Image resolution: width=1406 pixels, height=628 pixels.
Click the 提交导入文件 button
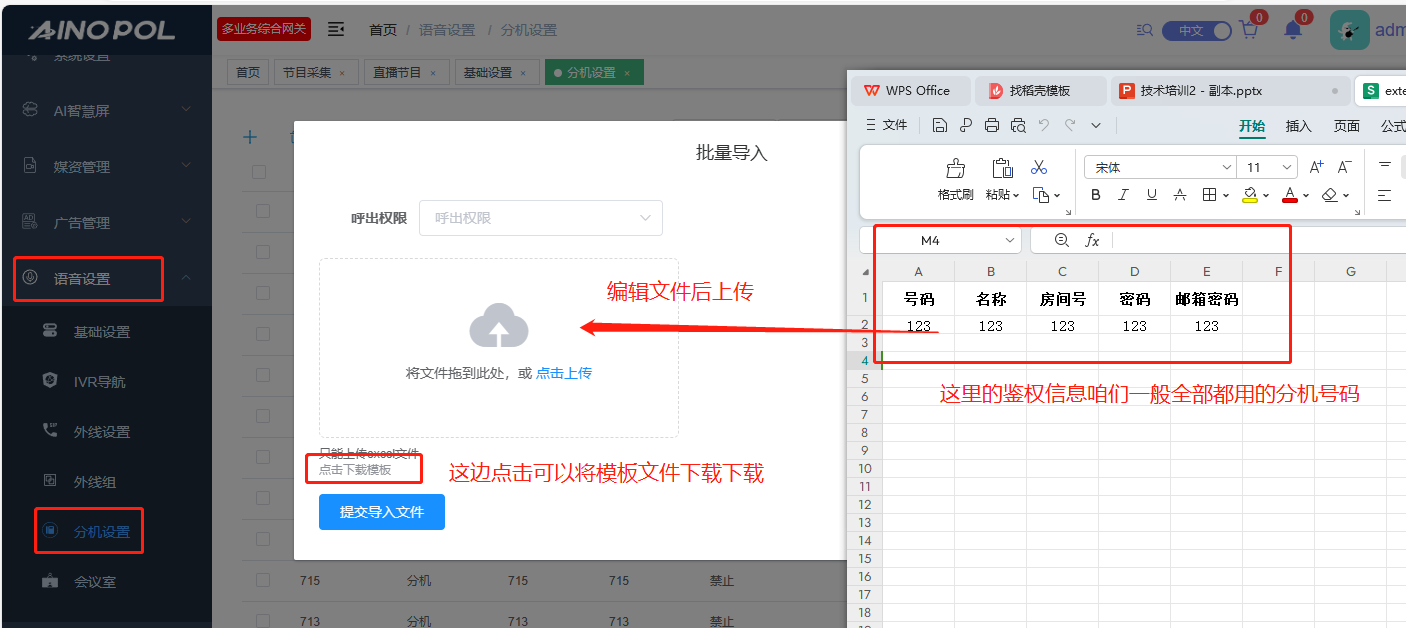[x=381, y=512]
